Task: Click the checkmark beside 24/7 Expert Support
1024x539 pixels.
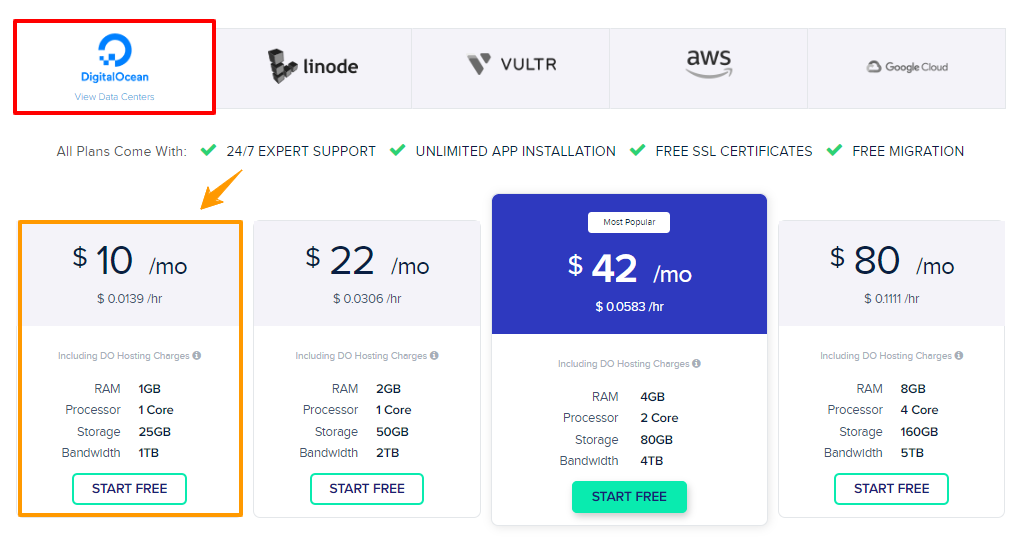Action: pyautogui.click(x=208, y=150)
